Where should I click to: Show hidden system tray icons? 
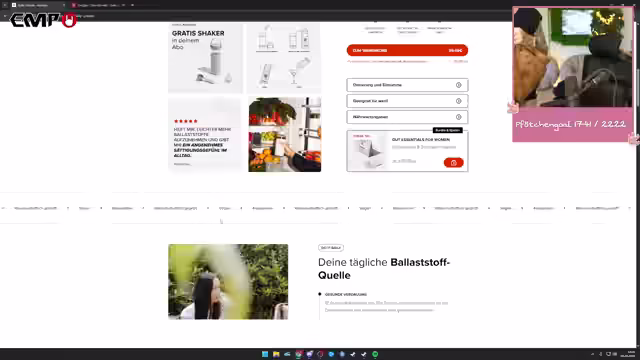coord(592,354)
